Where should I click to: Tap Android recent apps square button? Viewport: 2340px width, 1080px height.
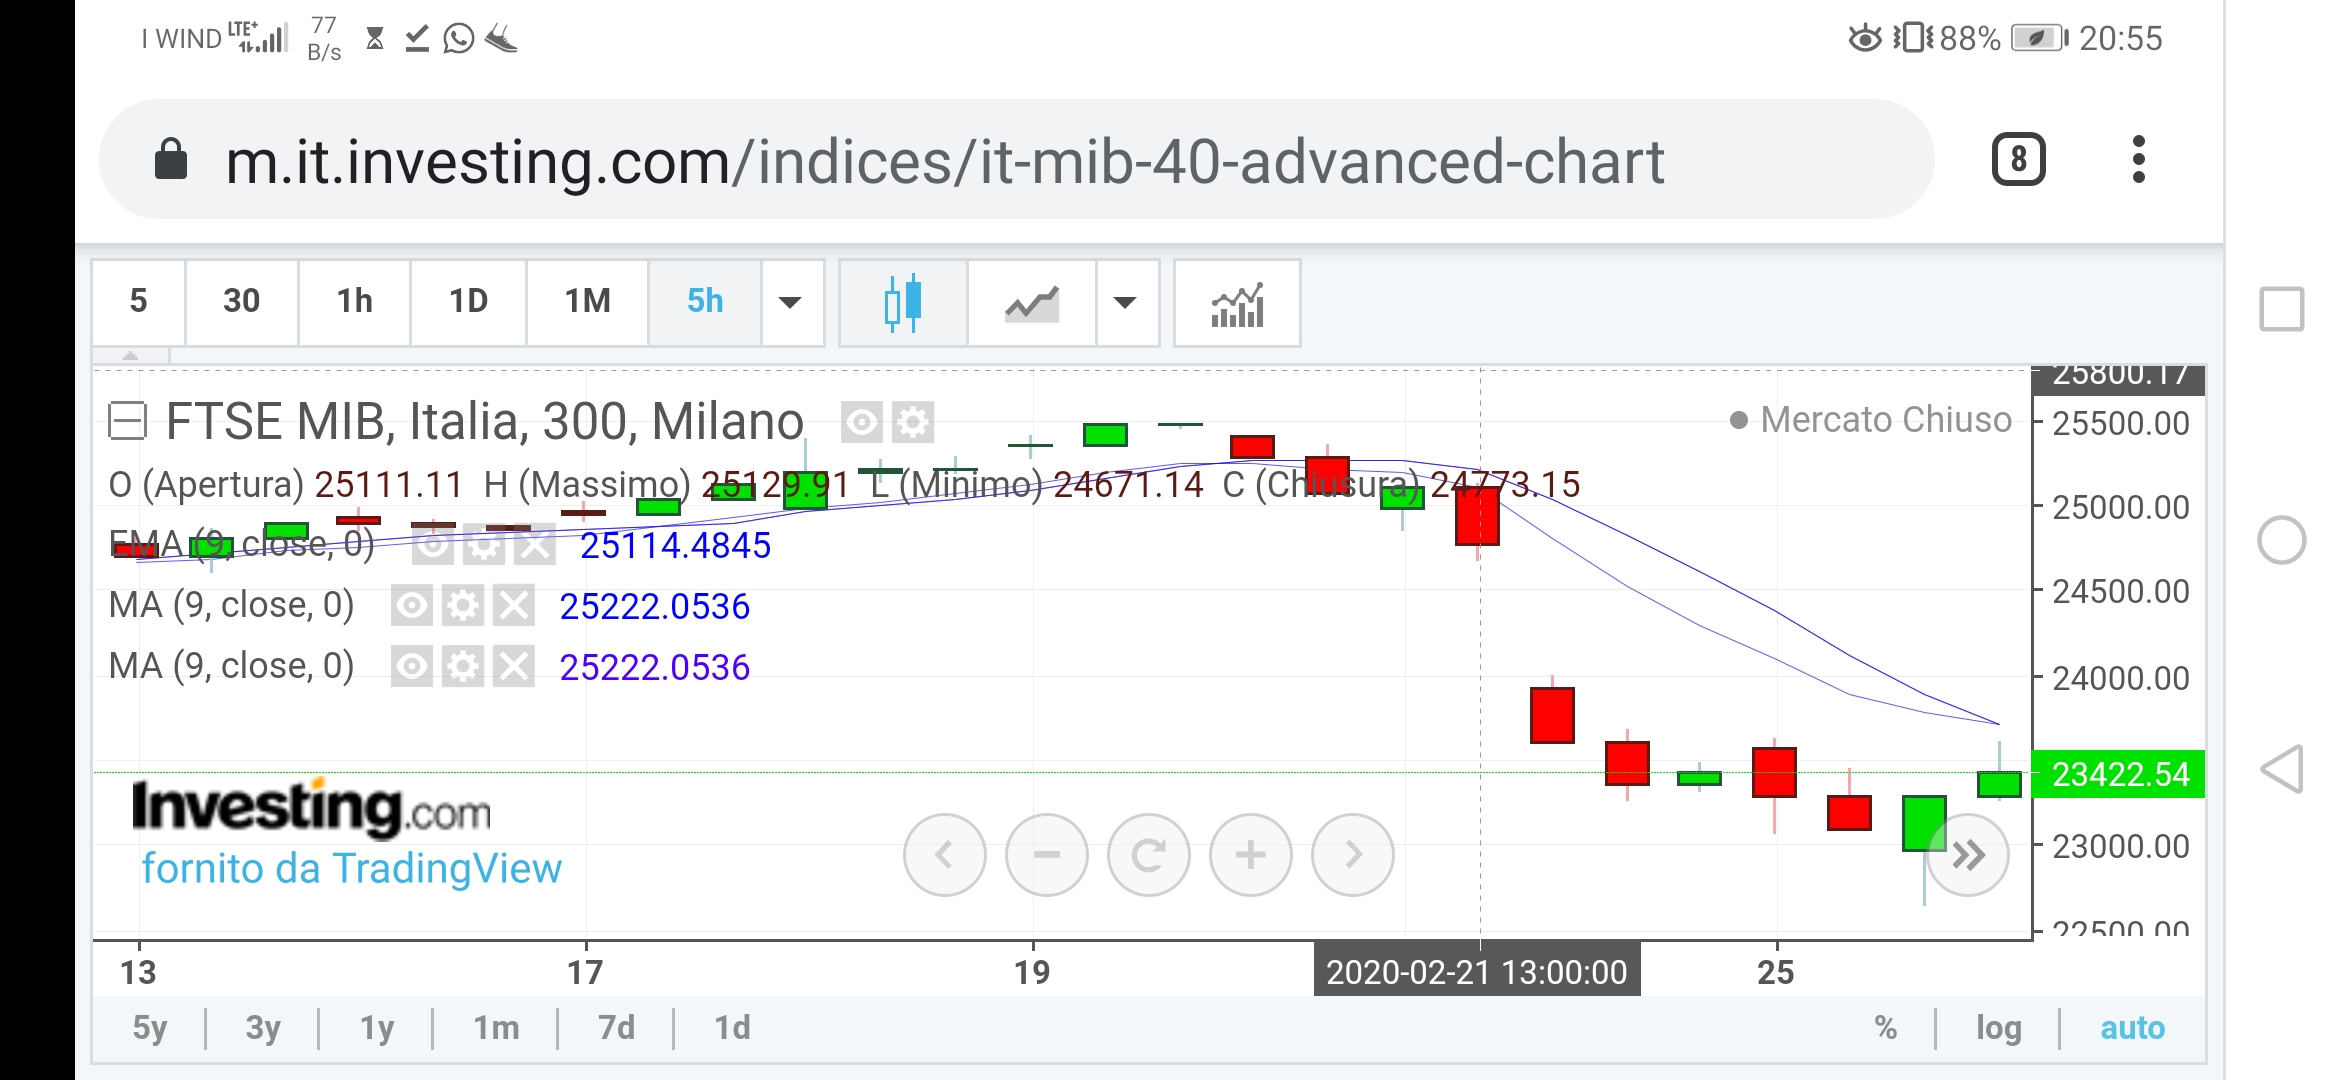click(x=2282, y=309)
